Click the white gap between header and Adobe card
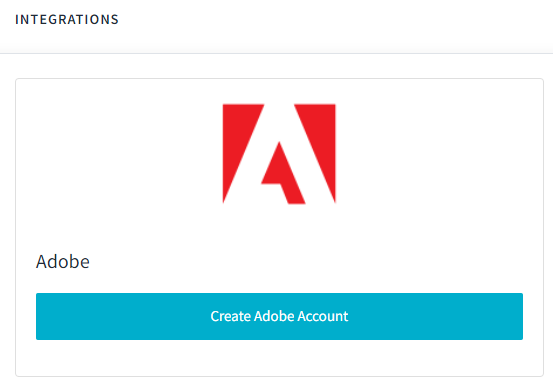Screen dimensions: 553x387 point(279,66)
